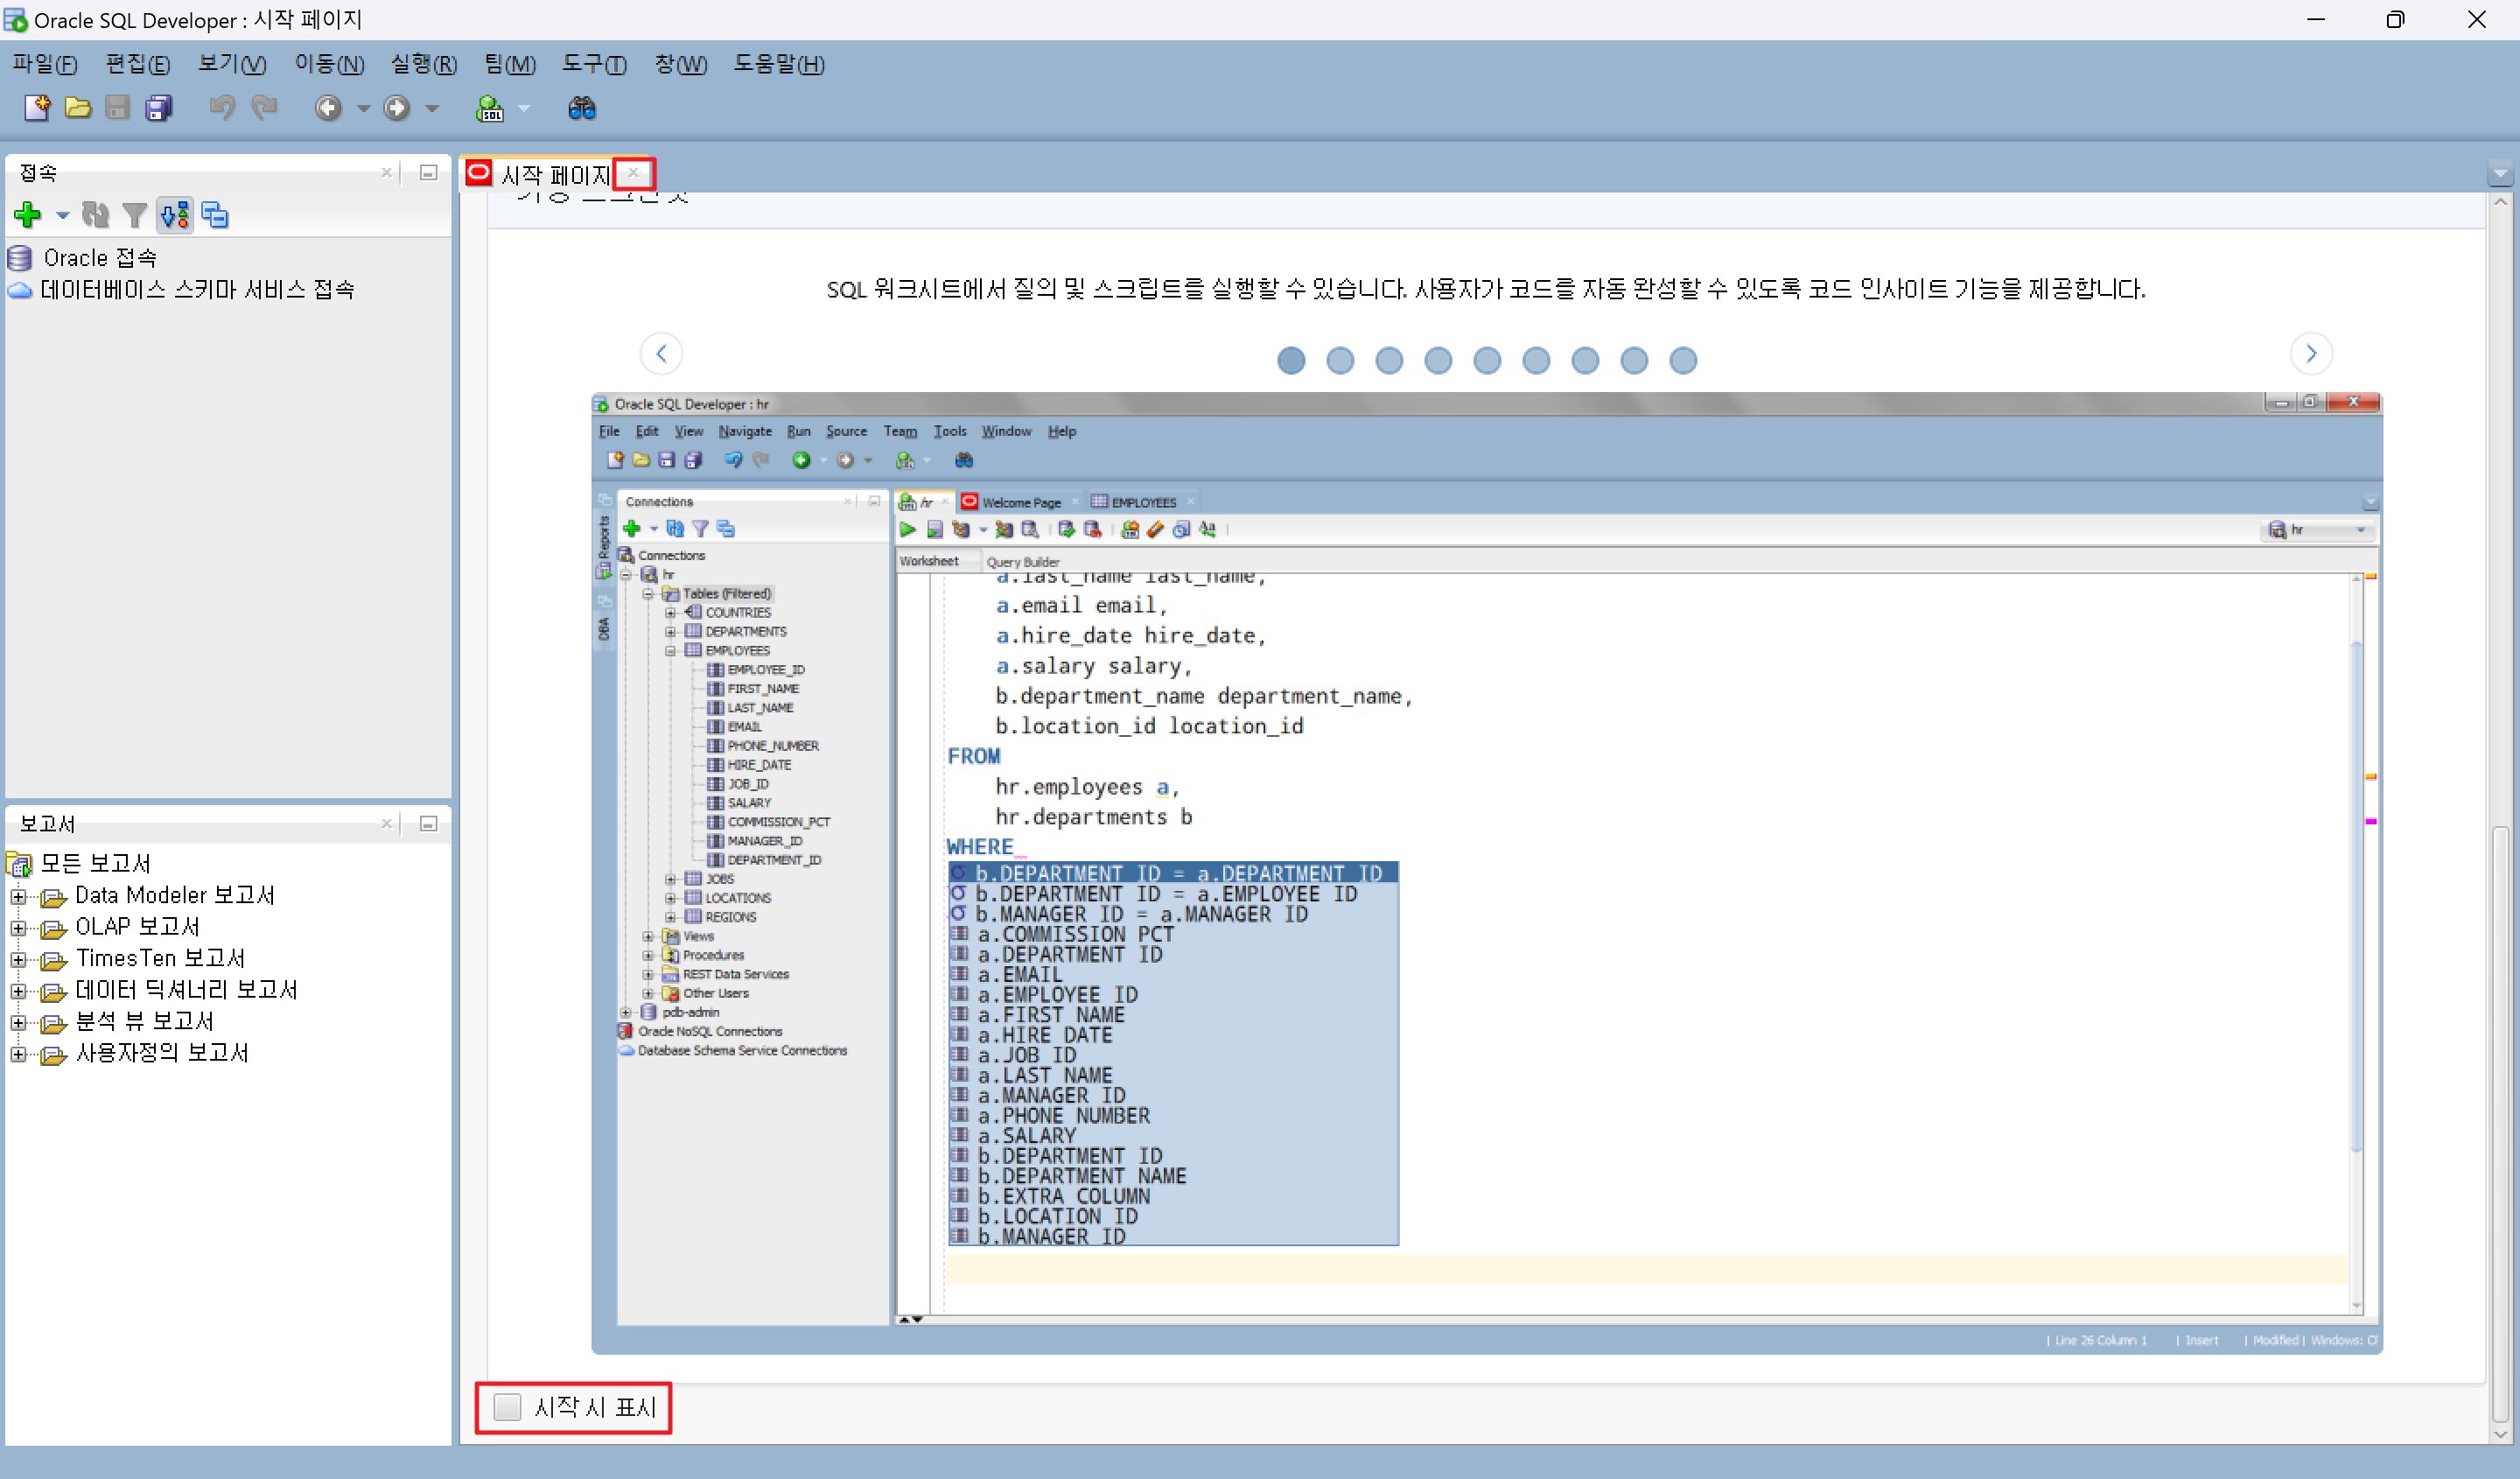
Task: Expand OLAP 보고서 folder
Action: (x=18, y=928)
